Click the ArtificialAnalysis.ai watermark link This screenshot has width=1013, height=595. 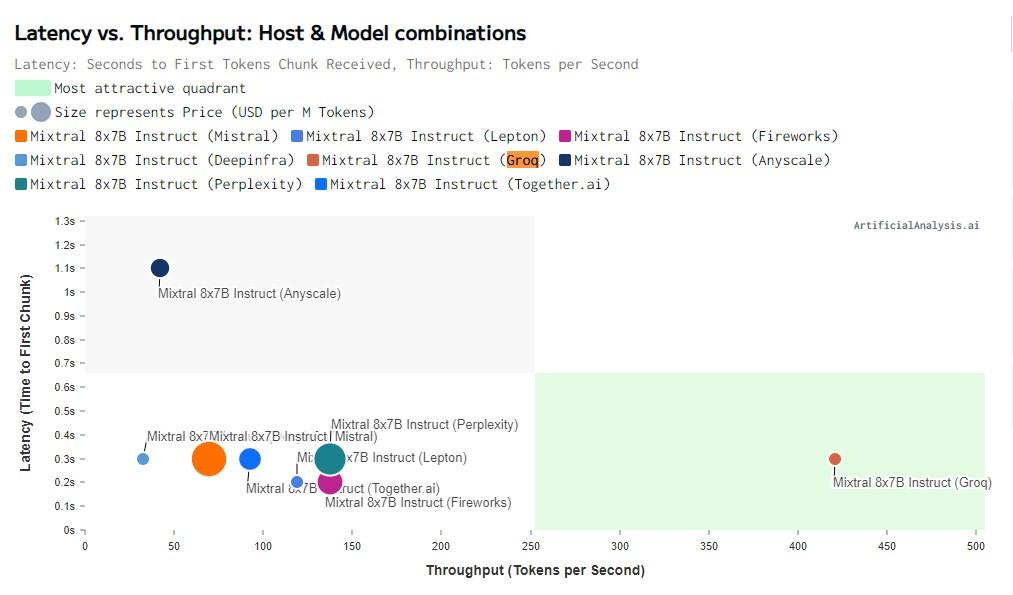[916, 226]
